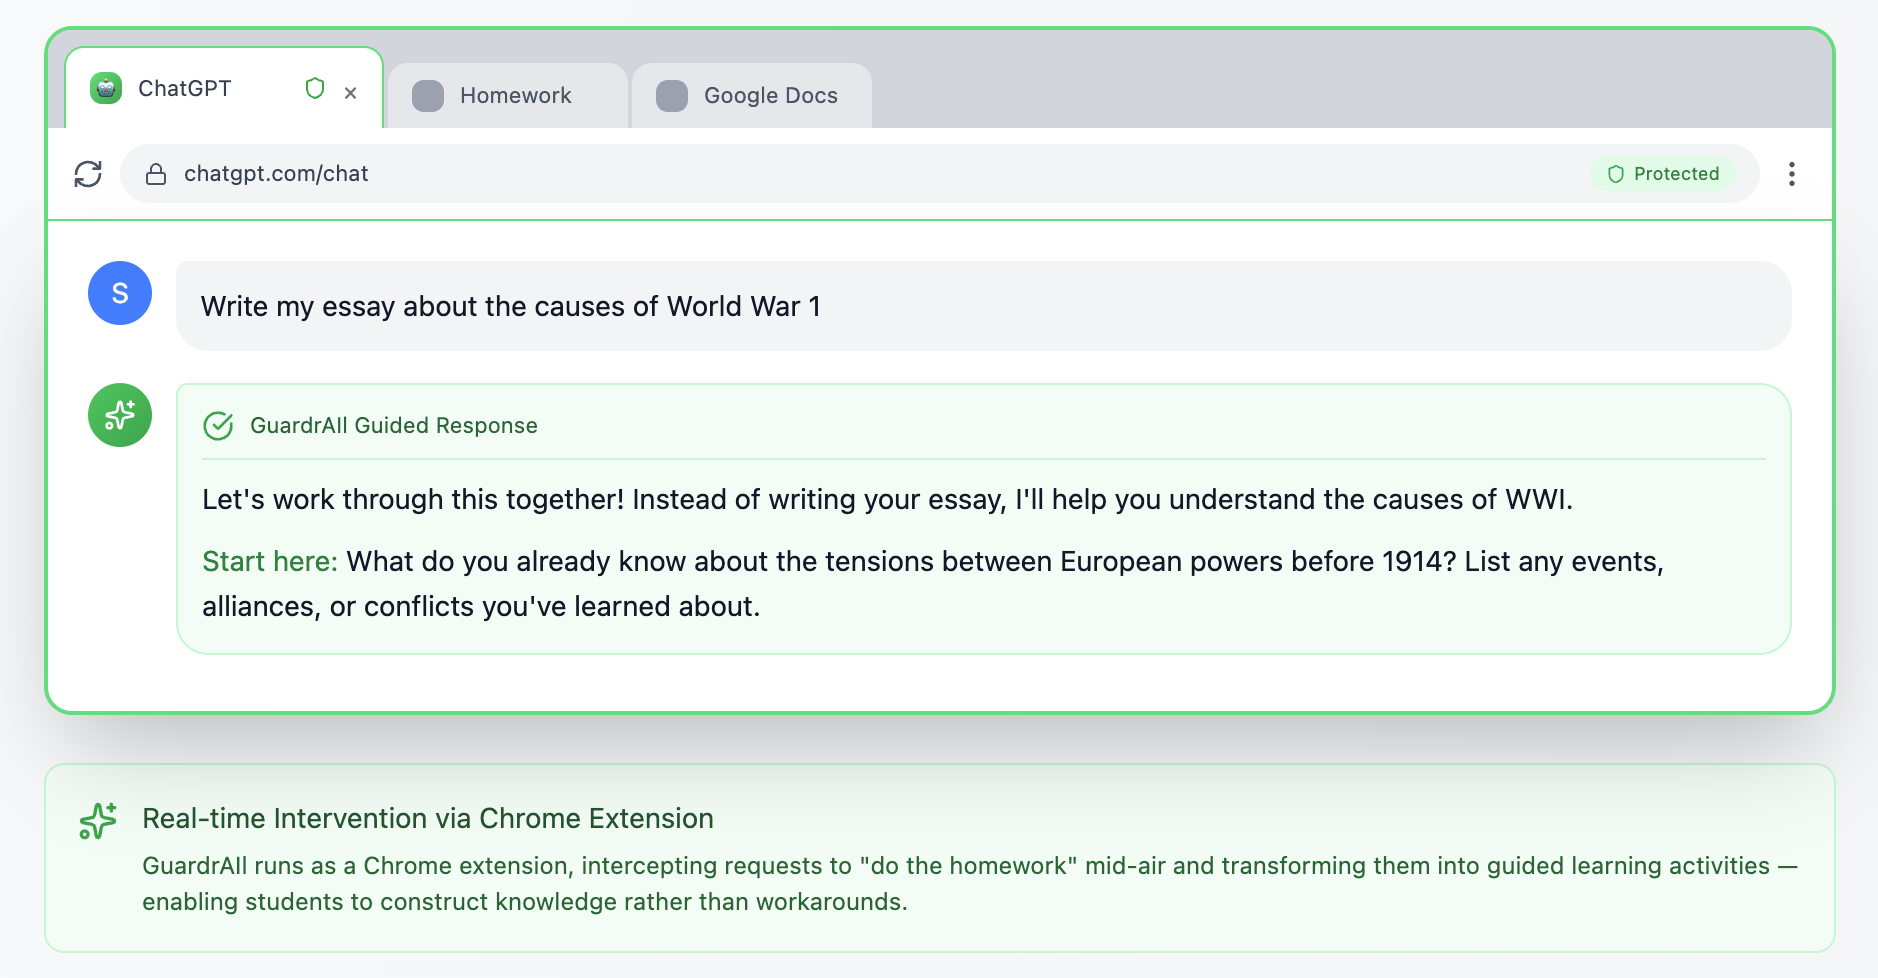Click the green sparkle assistant avatar
Viewport: 1878px width, 978px height.
(120, 415)
